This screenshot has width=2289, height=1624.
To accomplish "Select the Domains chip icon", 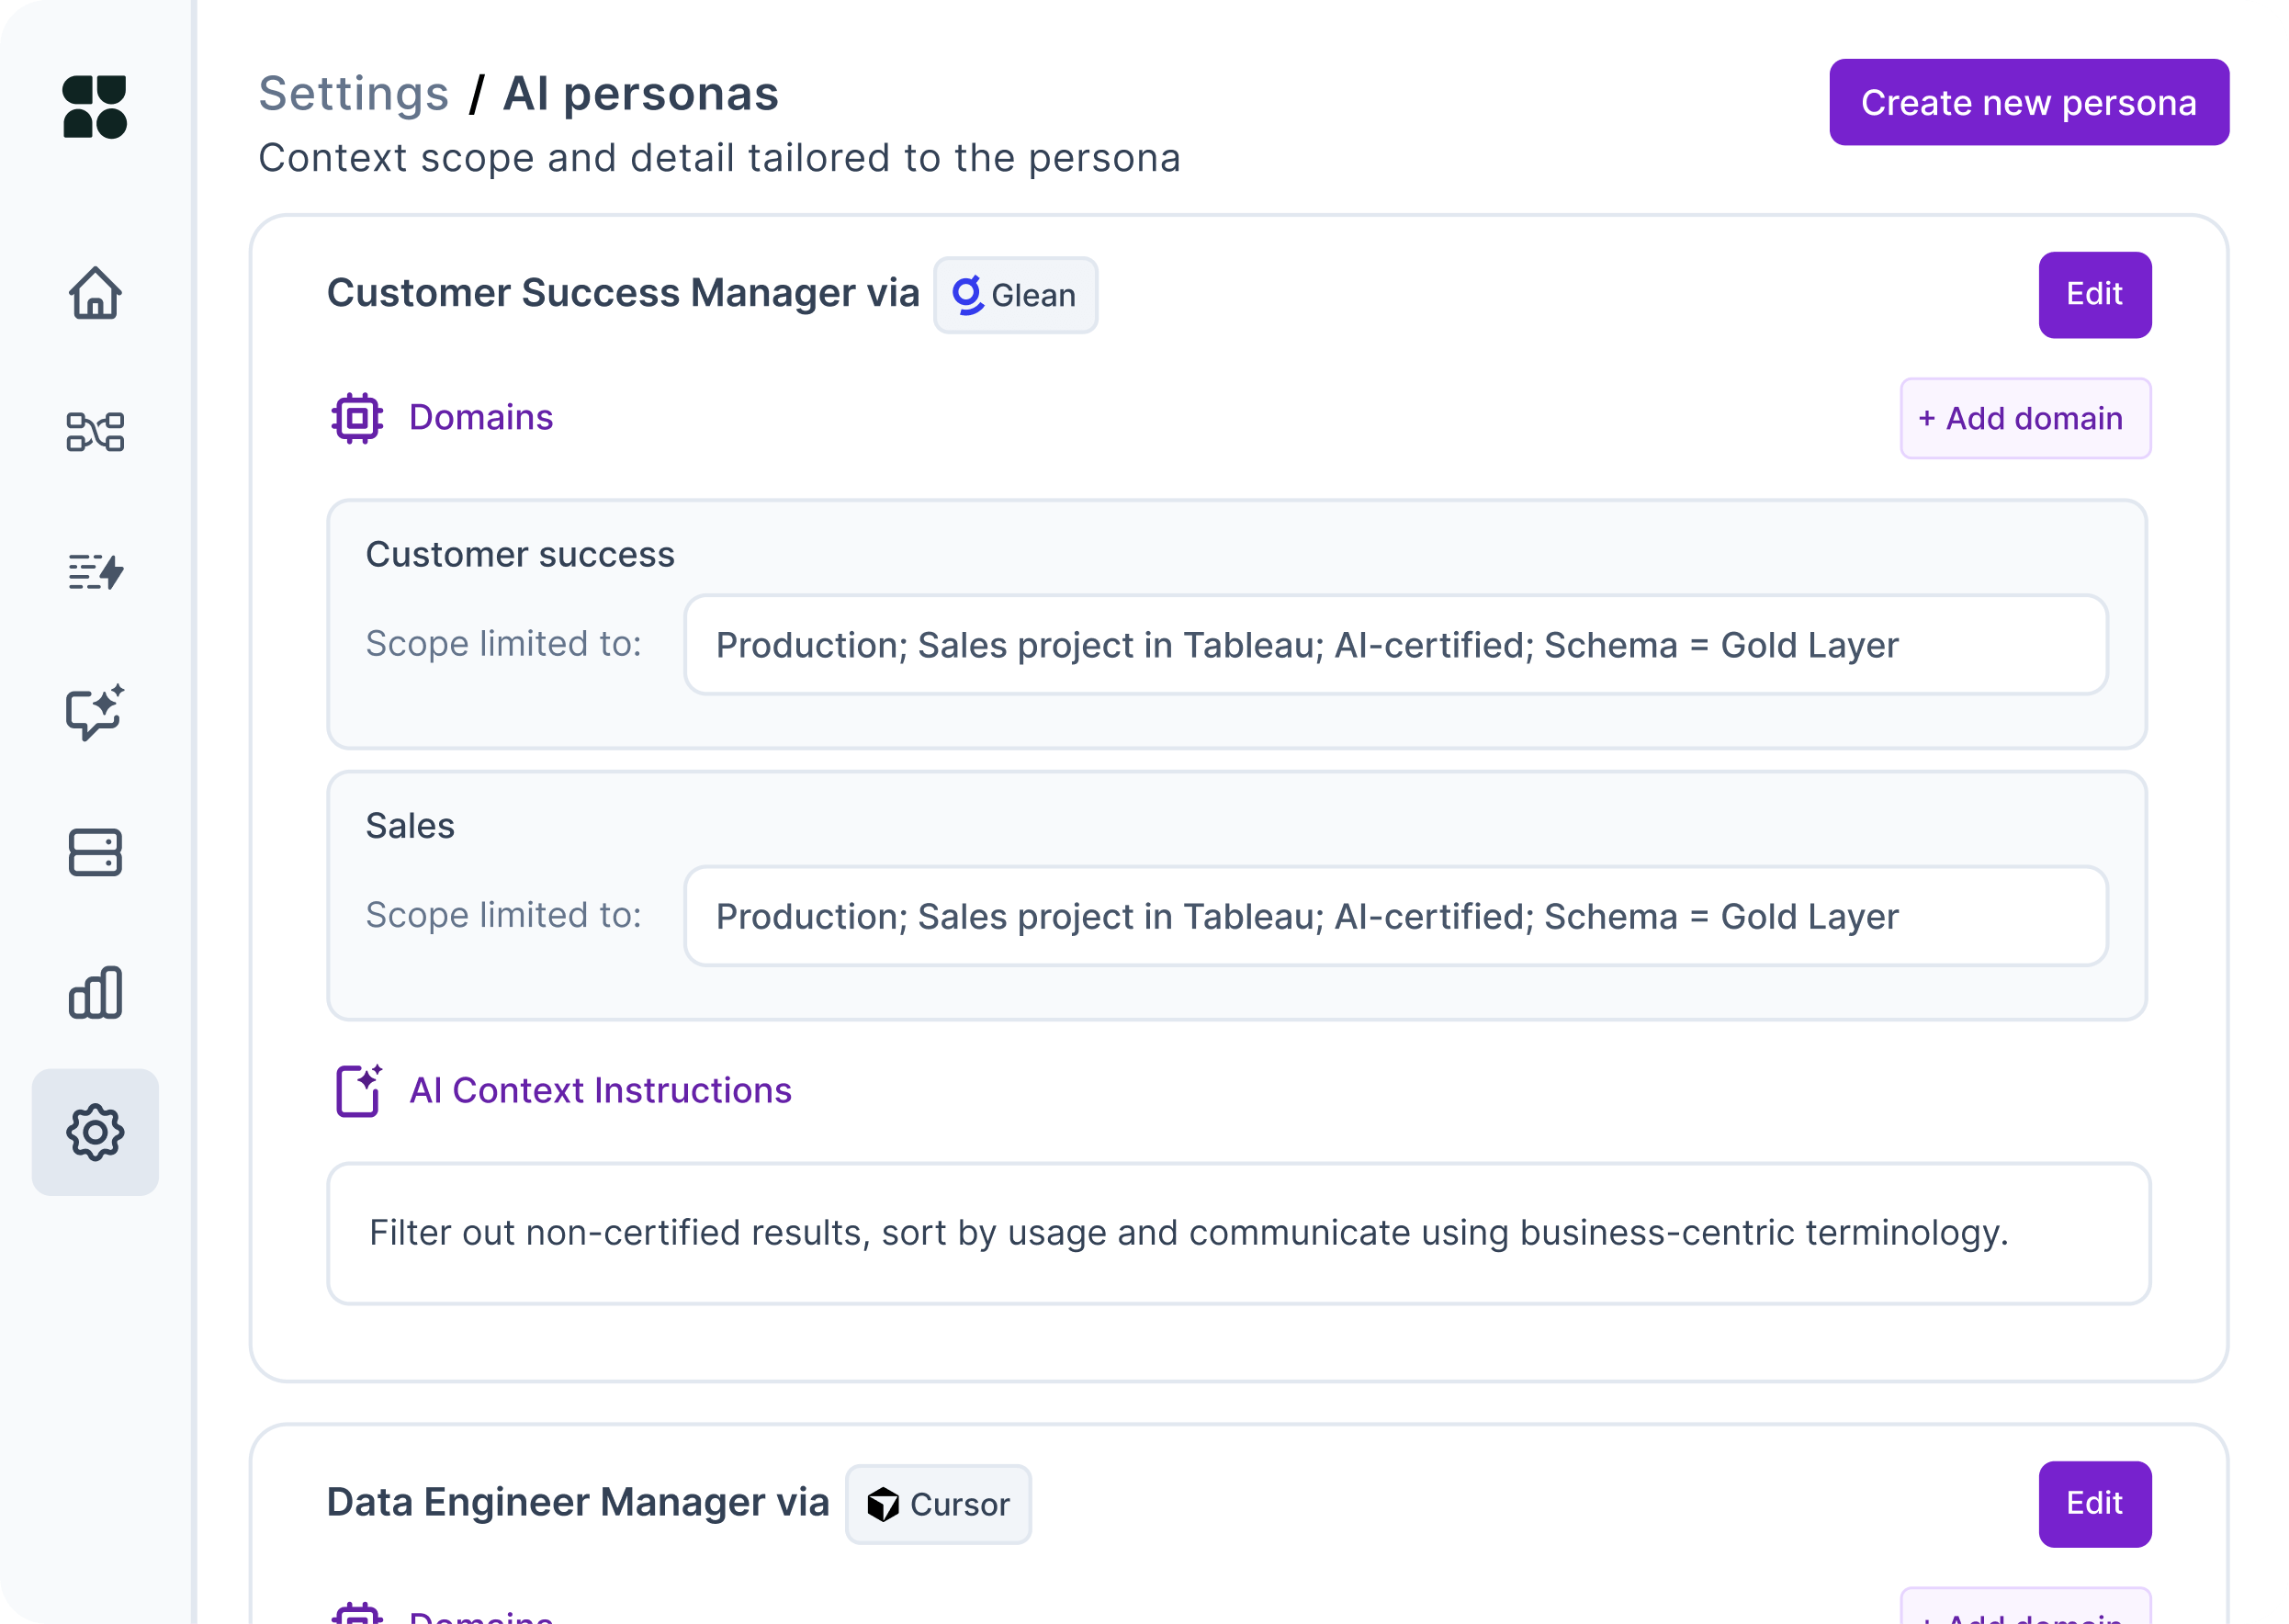I will click(x=356, y=418).
